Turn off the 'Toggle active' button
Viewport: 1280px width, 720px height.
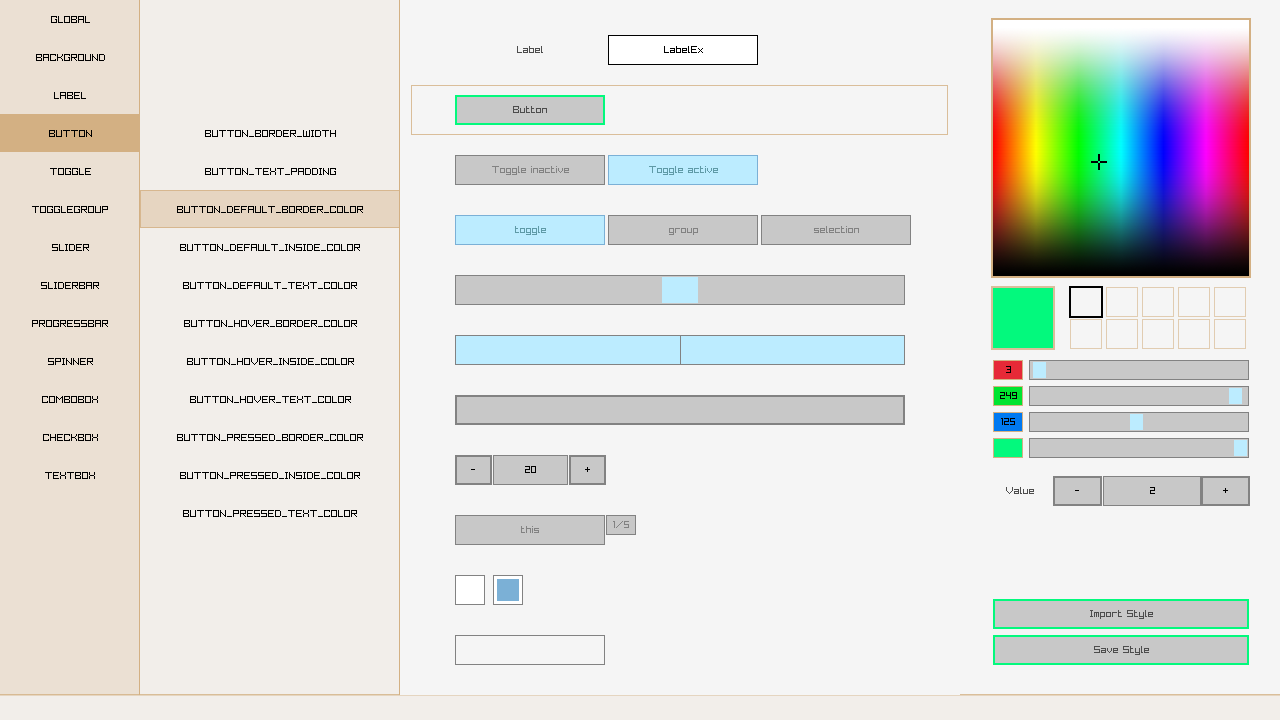(683, 170)
